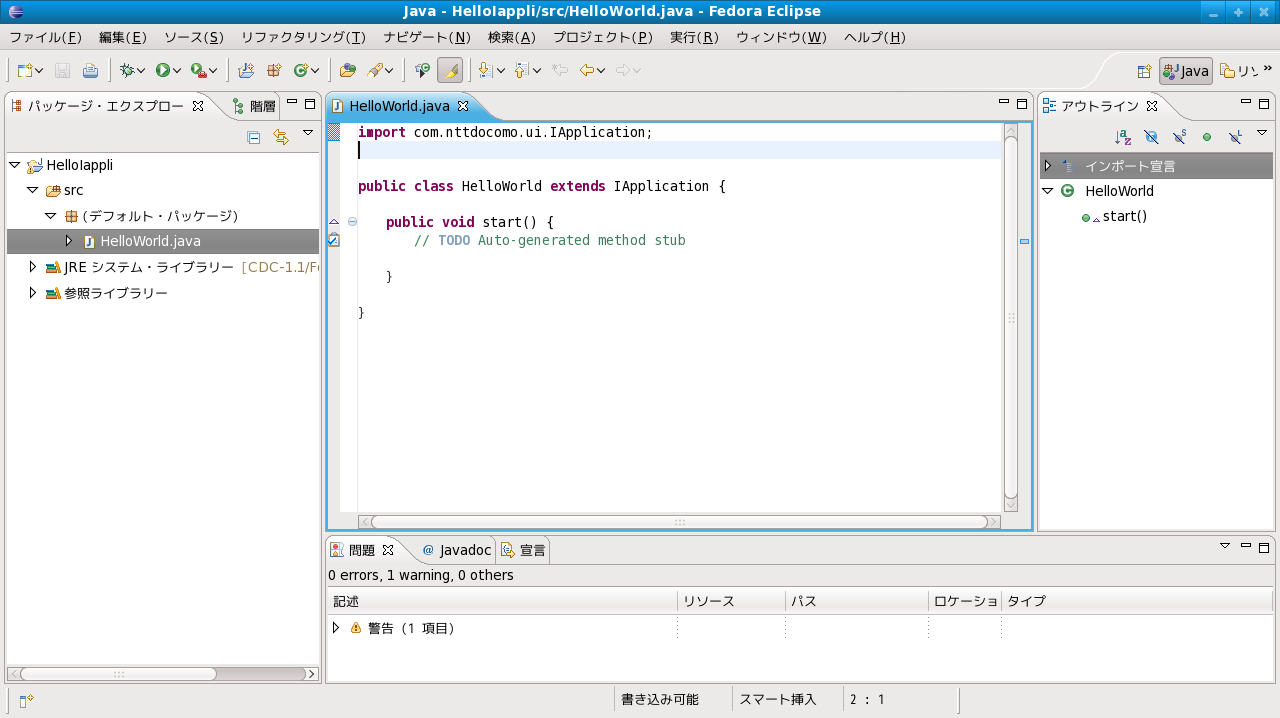This screenshot has height=718, width=1280.
Task: Click the Search flashlight toolbar icon
Action: pyautogui.click(x=376, y=70)
